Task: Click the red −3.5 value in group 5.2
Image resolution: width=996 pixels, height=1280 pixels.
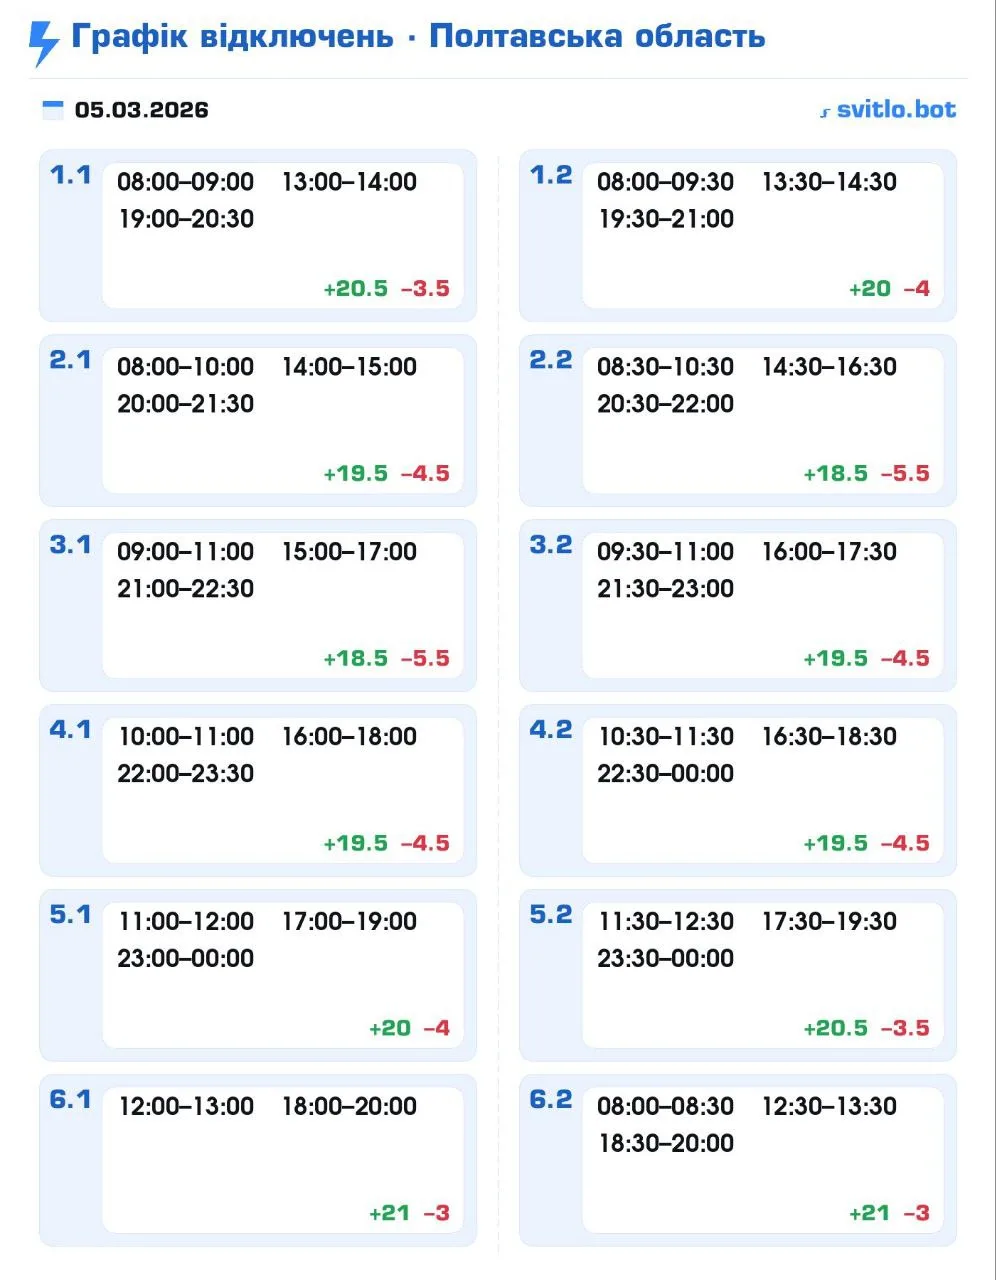Action: tap(905, 1029)
